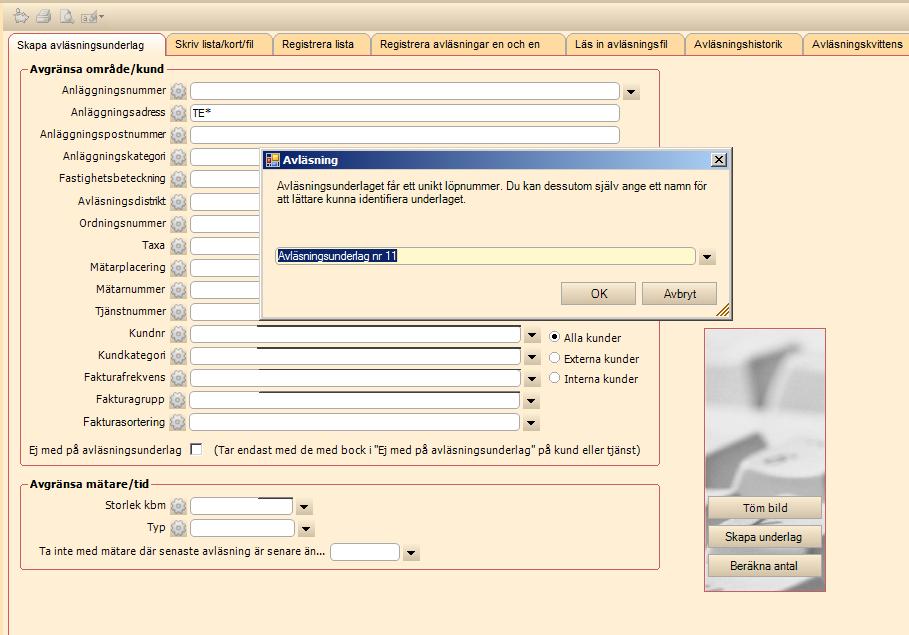Viewport: 909px width, 635px height.
Task: Click gear icon next to Anläggningsnummer
Action: point(179,91)
